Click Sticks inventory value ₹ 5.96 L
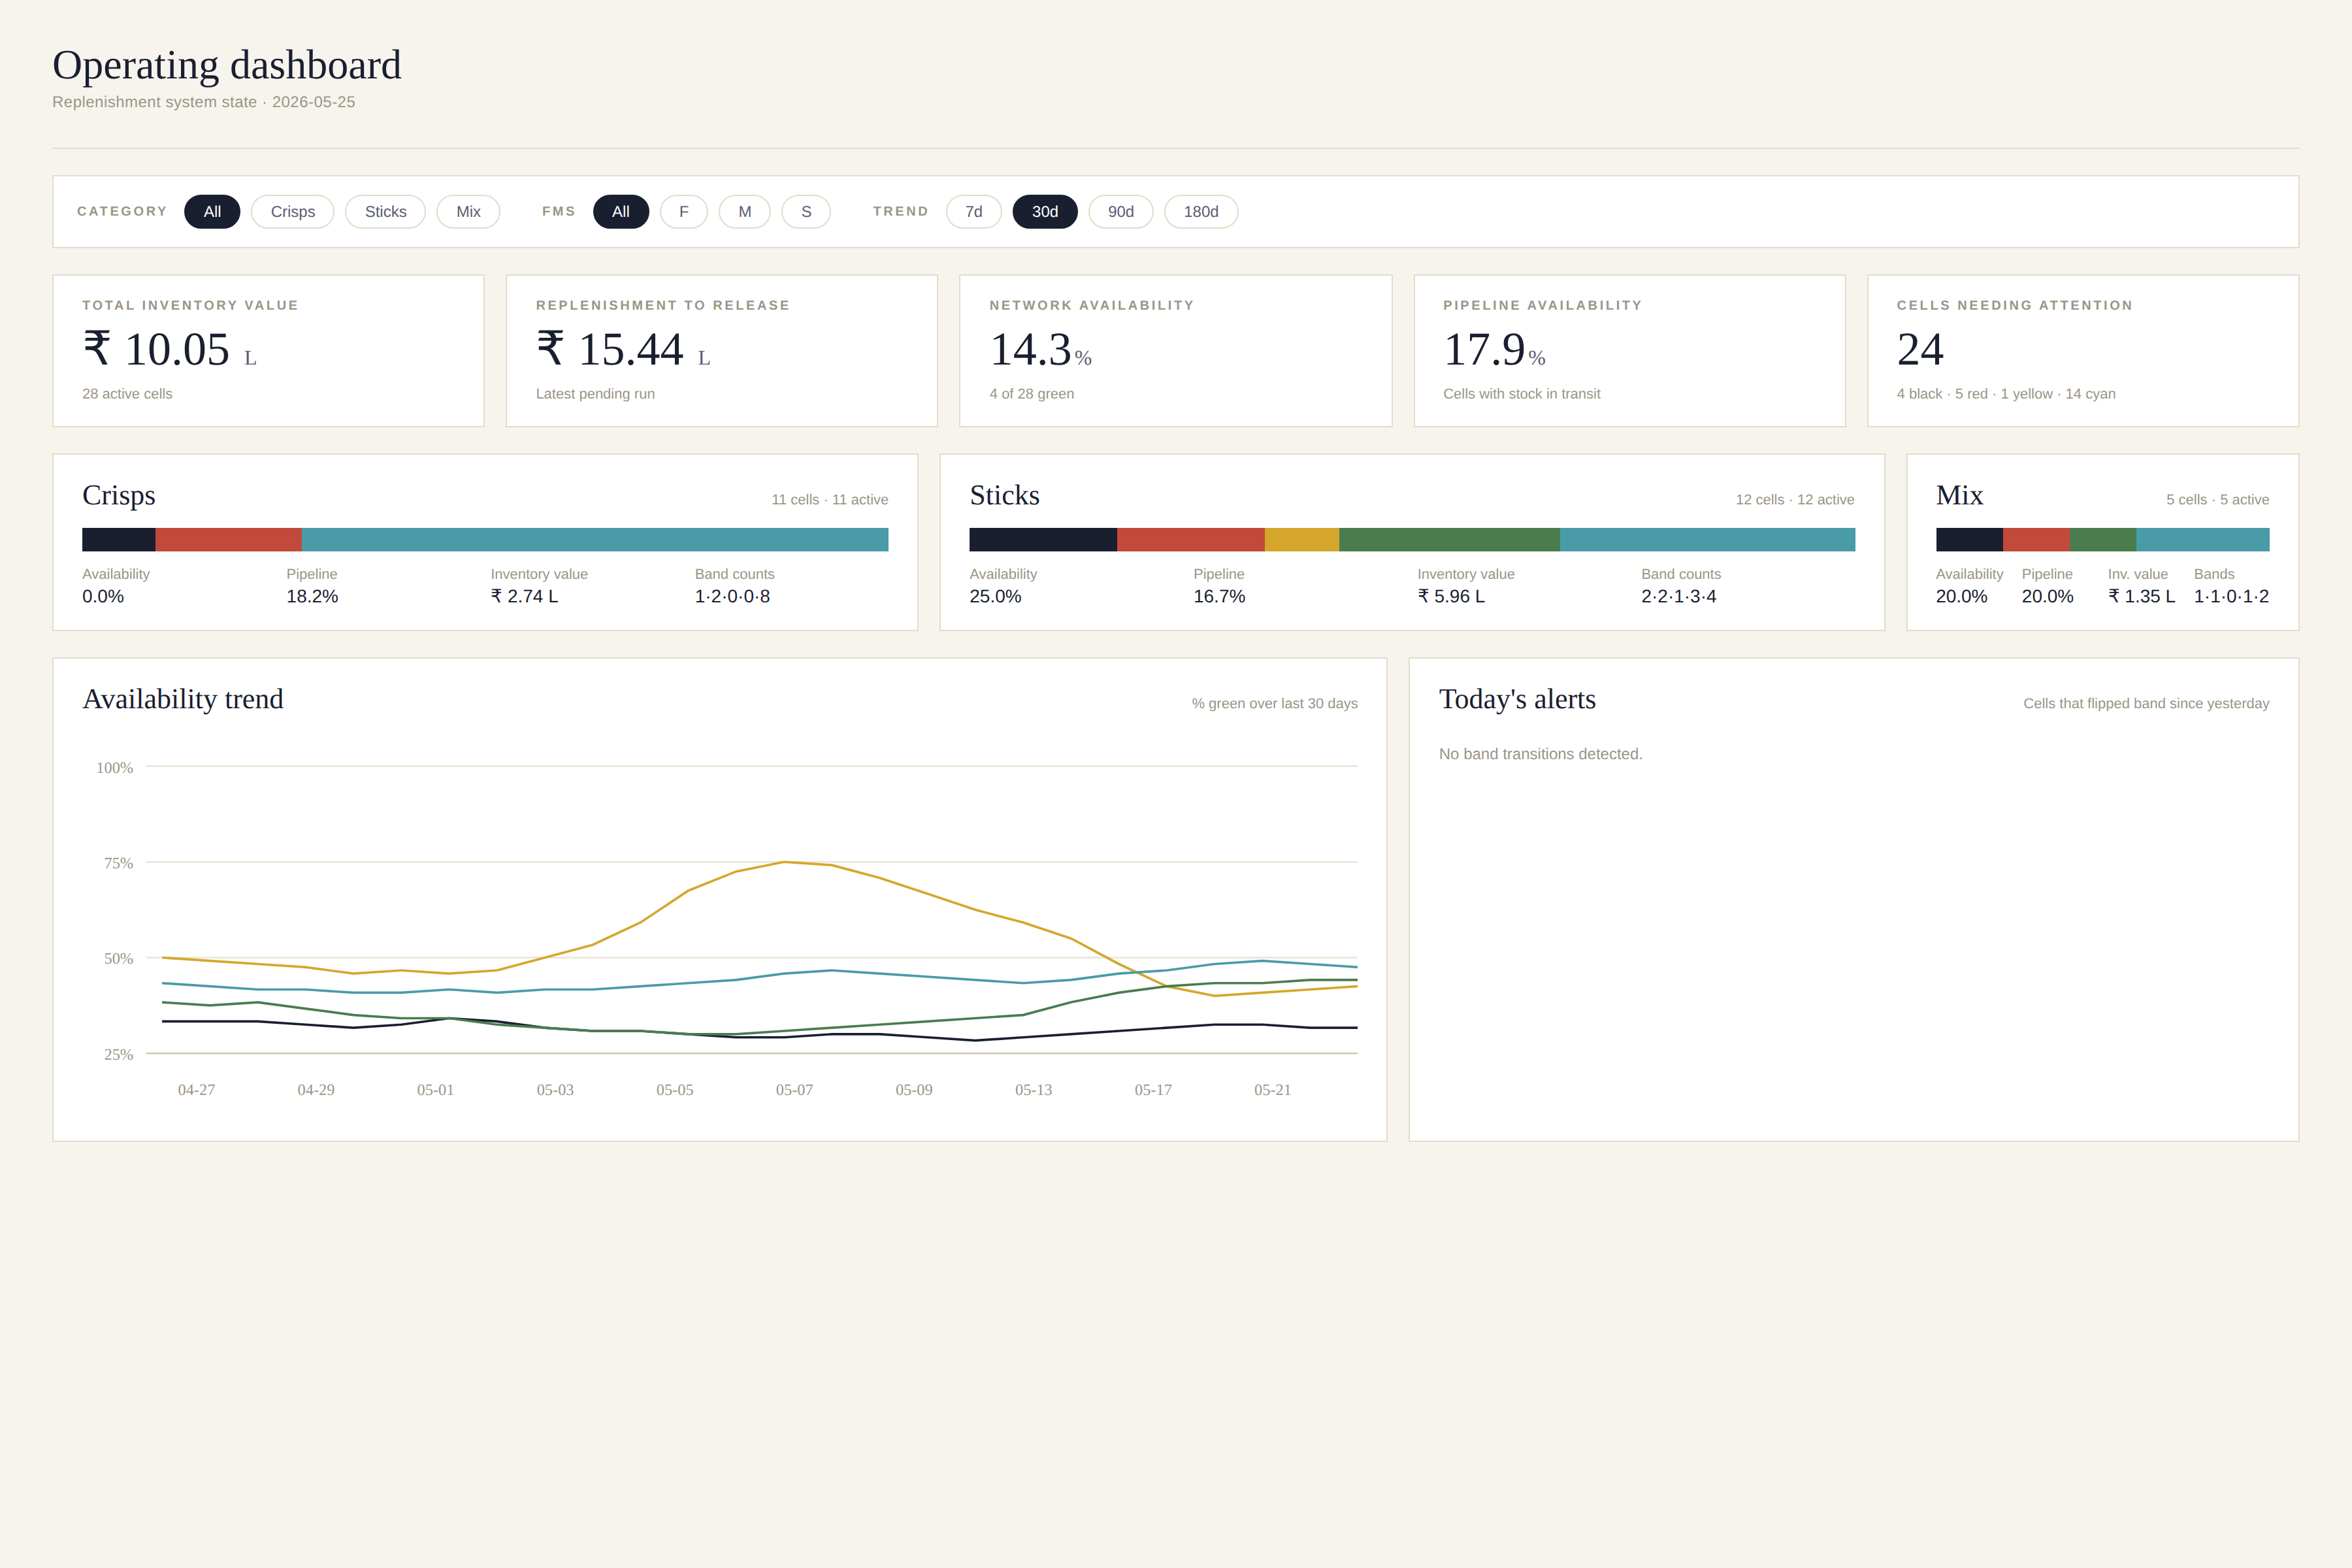This screenshot has height=1568, width=2352. tap(1451, 597)
